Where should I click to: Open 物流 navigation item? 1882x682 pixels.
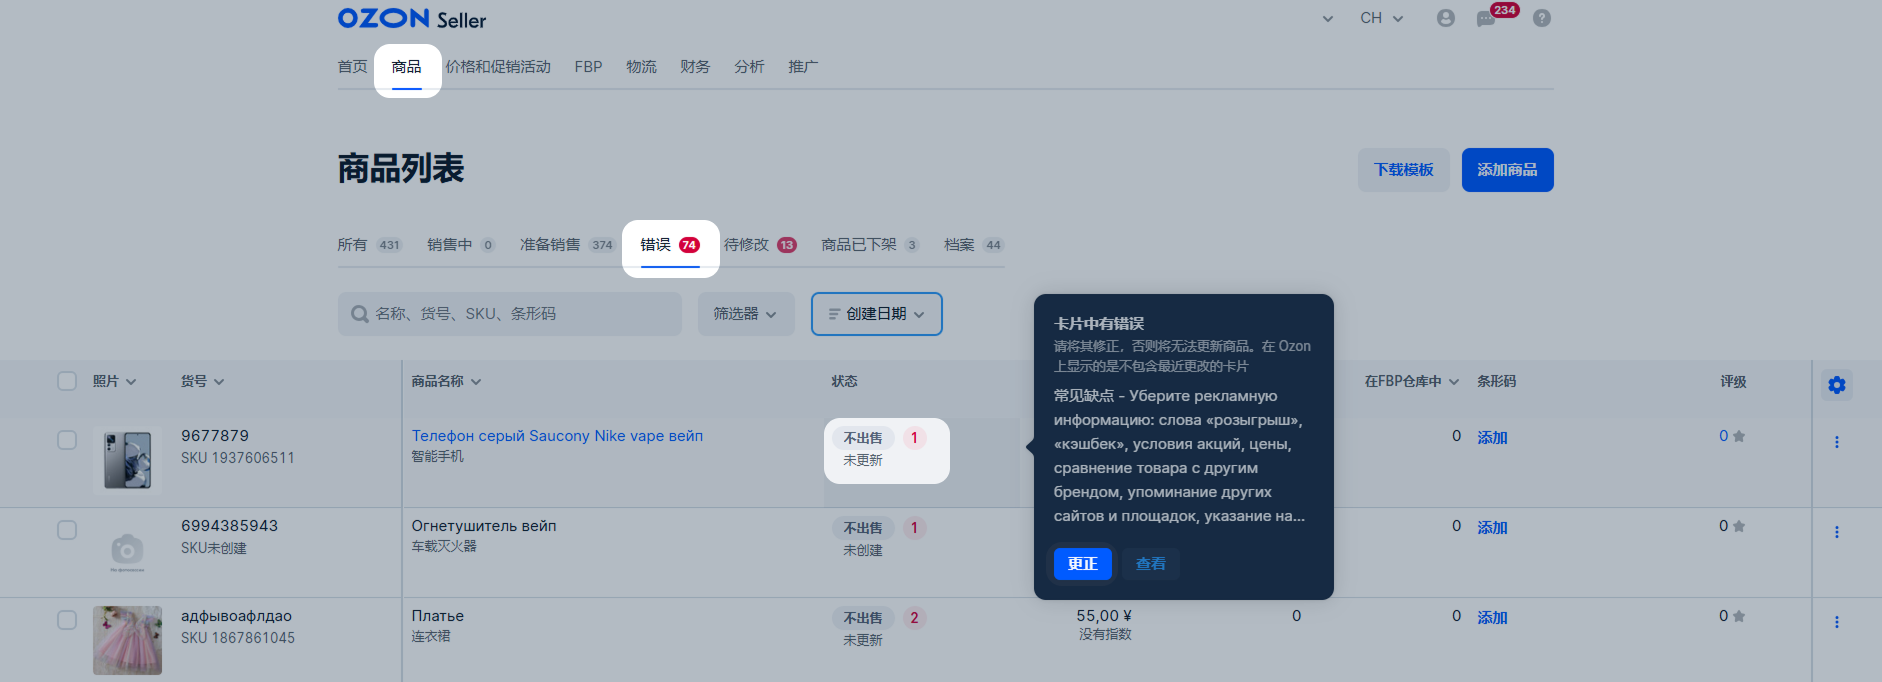click(641, 67)
